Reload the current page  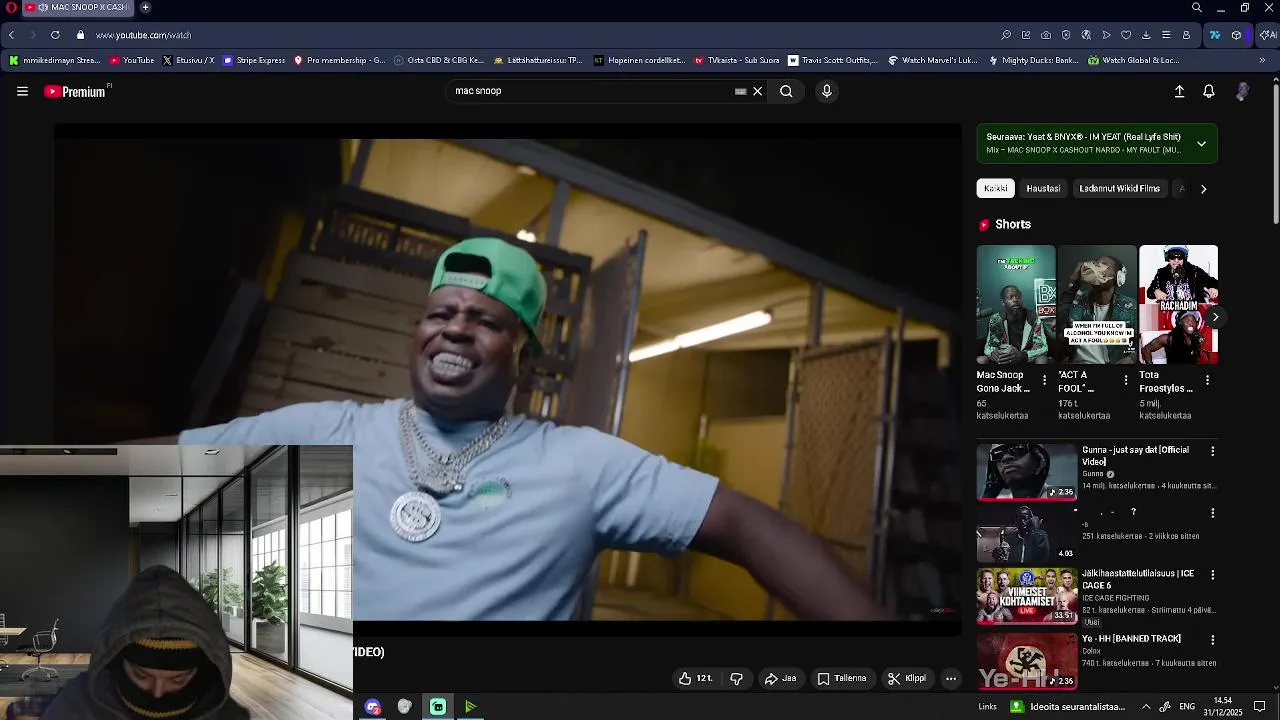[55, 35]
